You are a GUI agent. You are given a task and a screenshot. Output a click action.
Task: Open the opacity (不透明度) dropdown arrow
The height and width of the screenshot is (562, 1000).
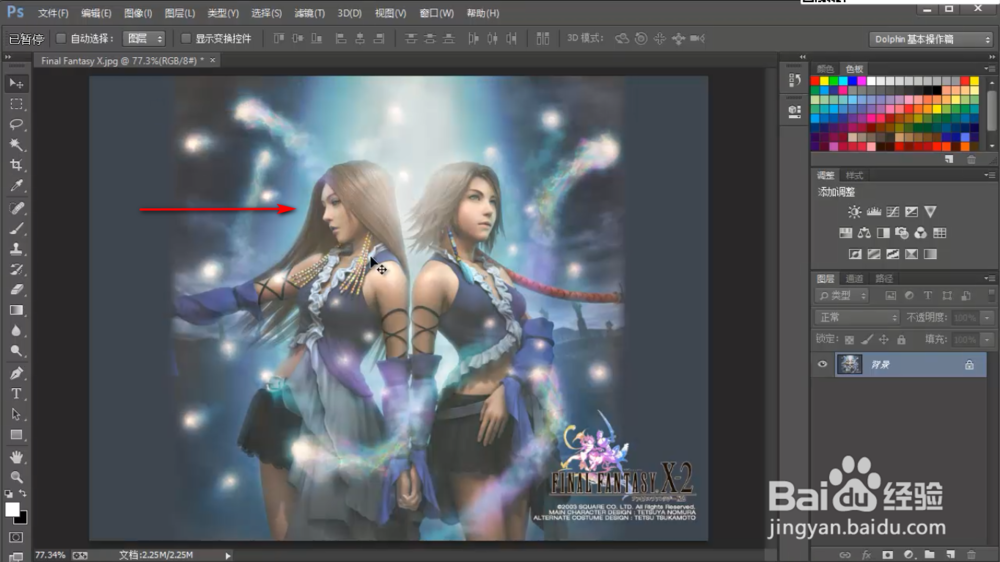[987, 317]
